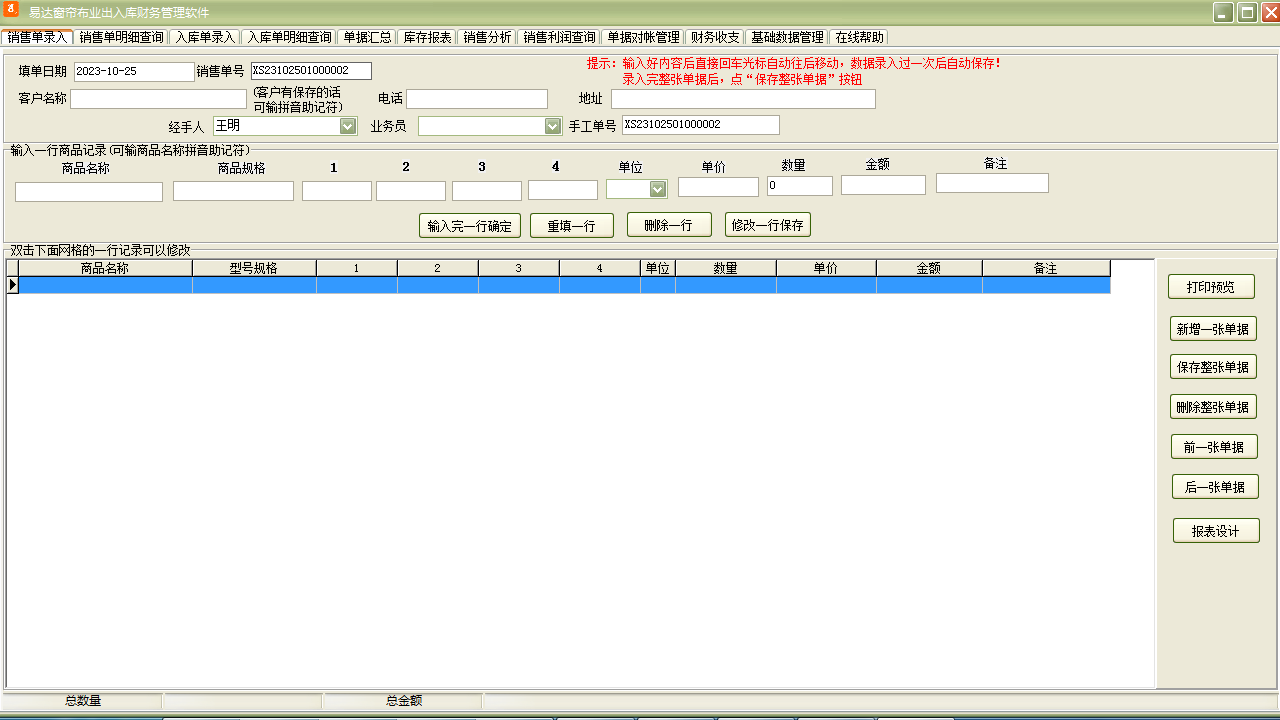This screenshot has width=1280, height=720.
Task: Click grid header 备注
Action: click(1046, 268)
